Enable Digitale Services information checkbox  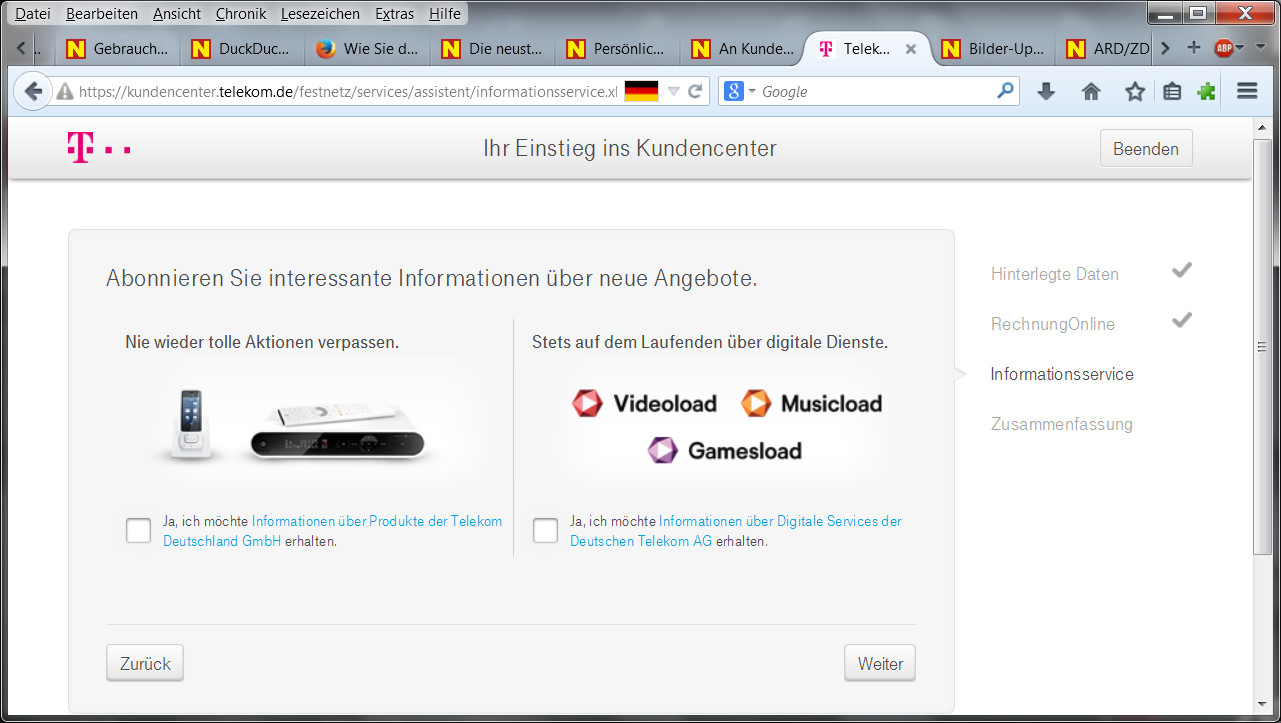click(x=546, y=530)
